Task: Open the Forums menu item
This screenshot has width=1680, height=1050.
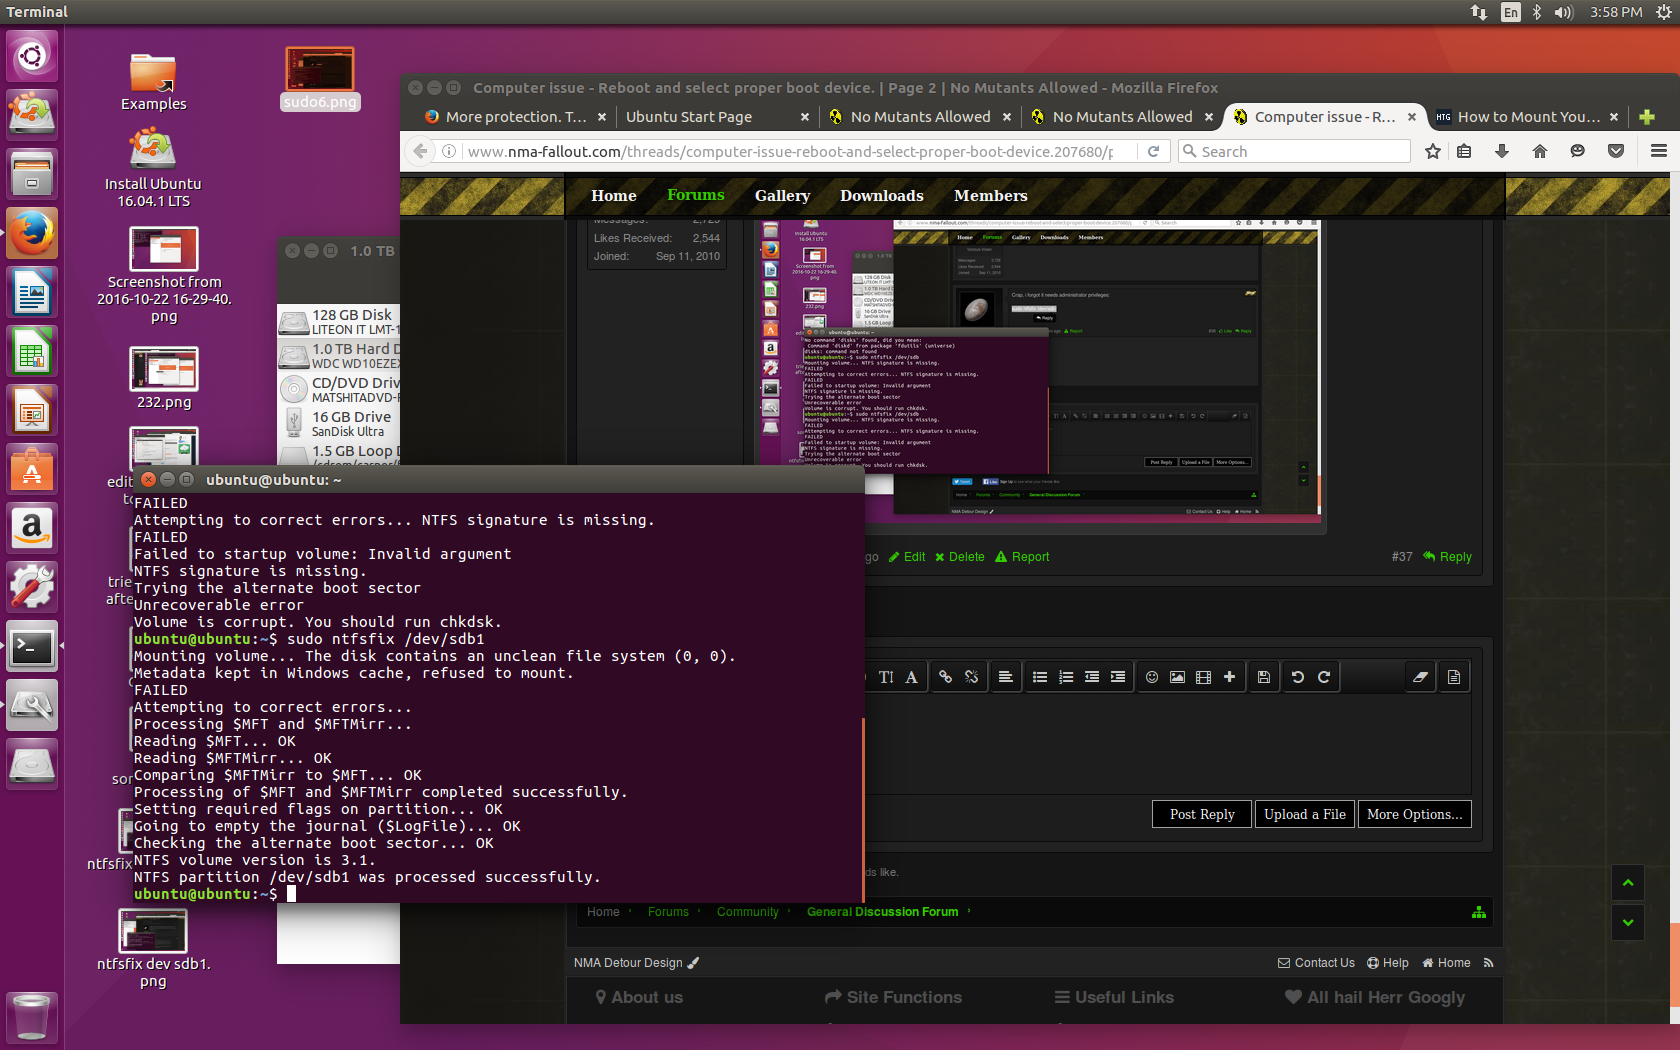Action: 696,195
